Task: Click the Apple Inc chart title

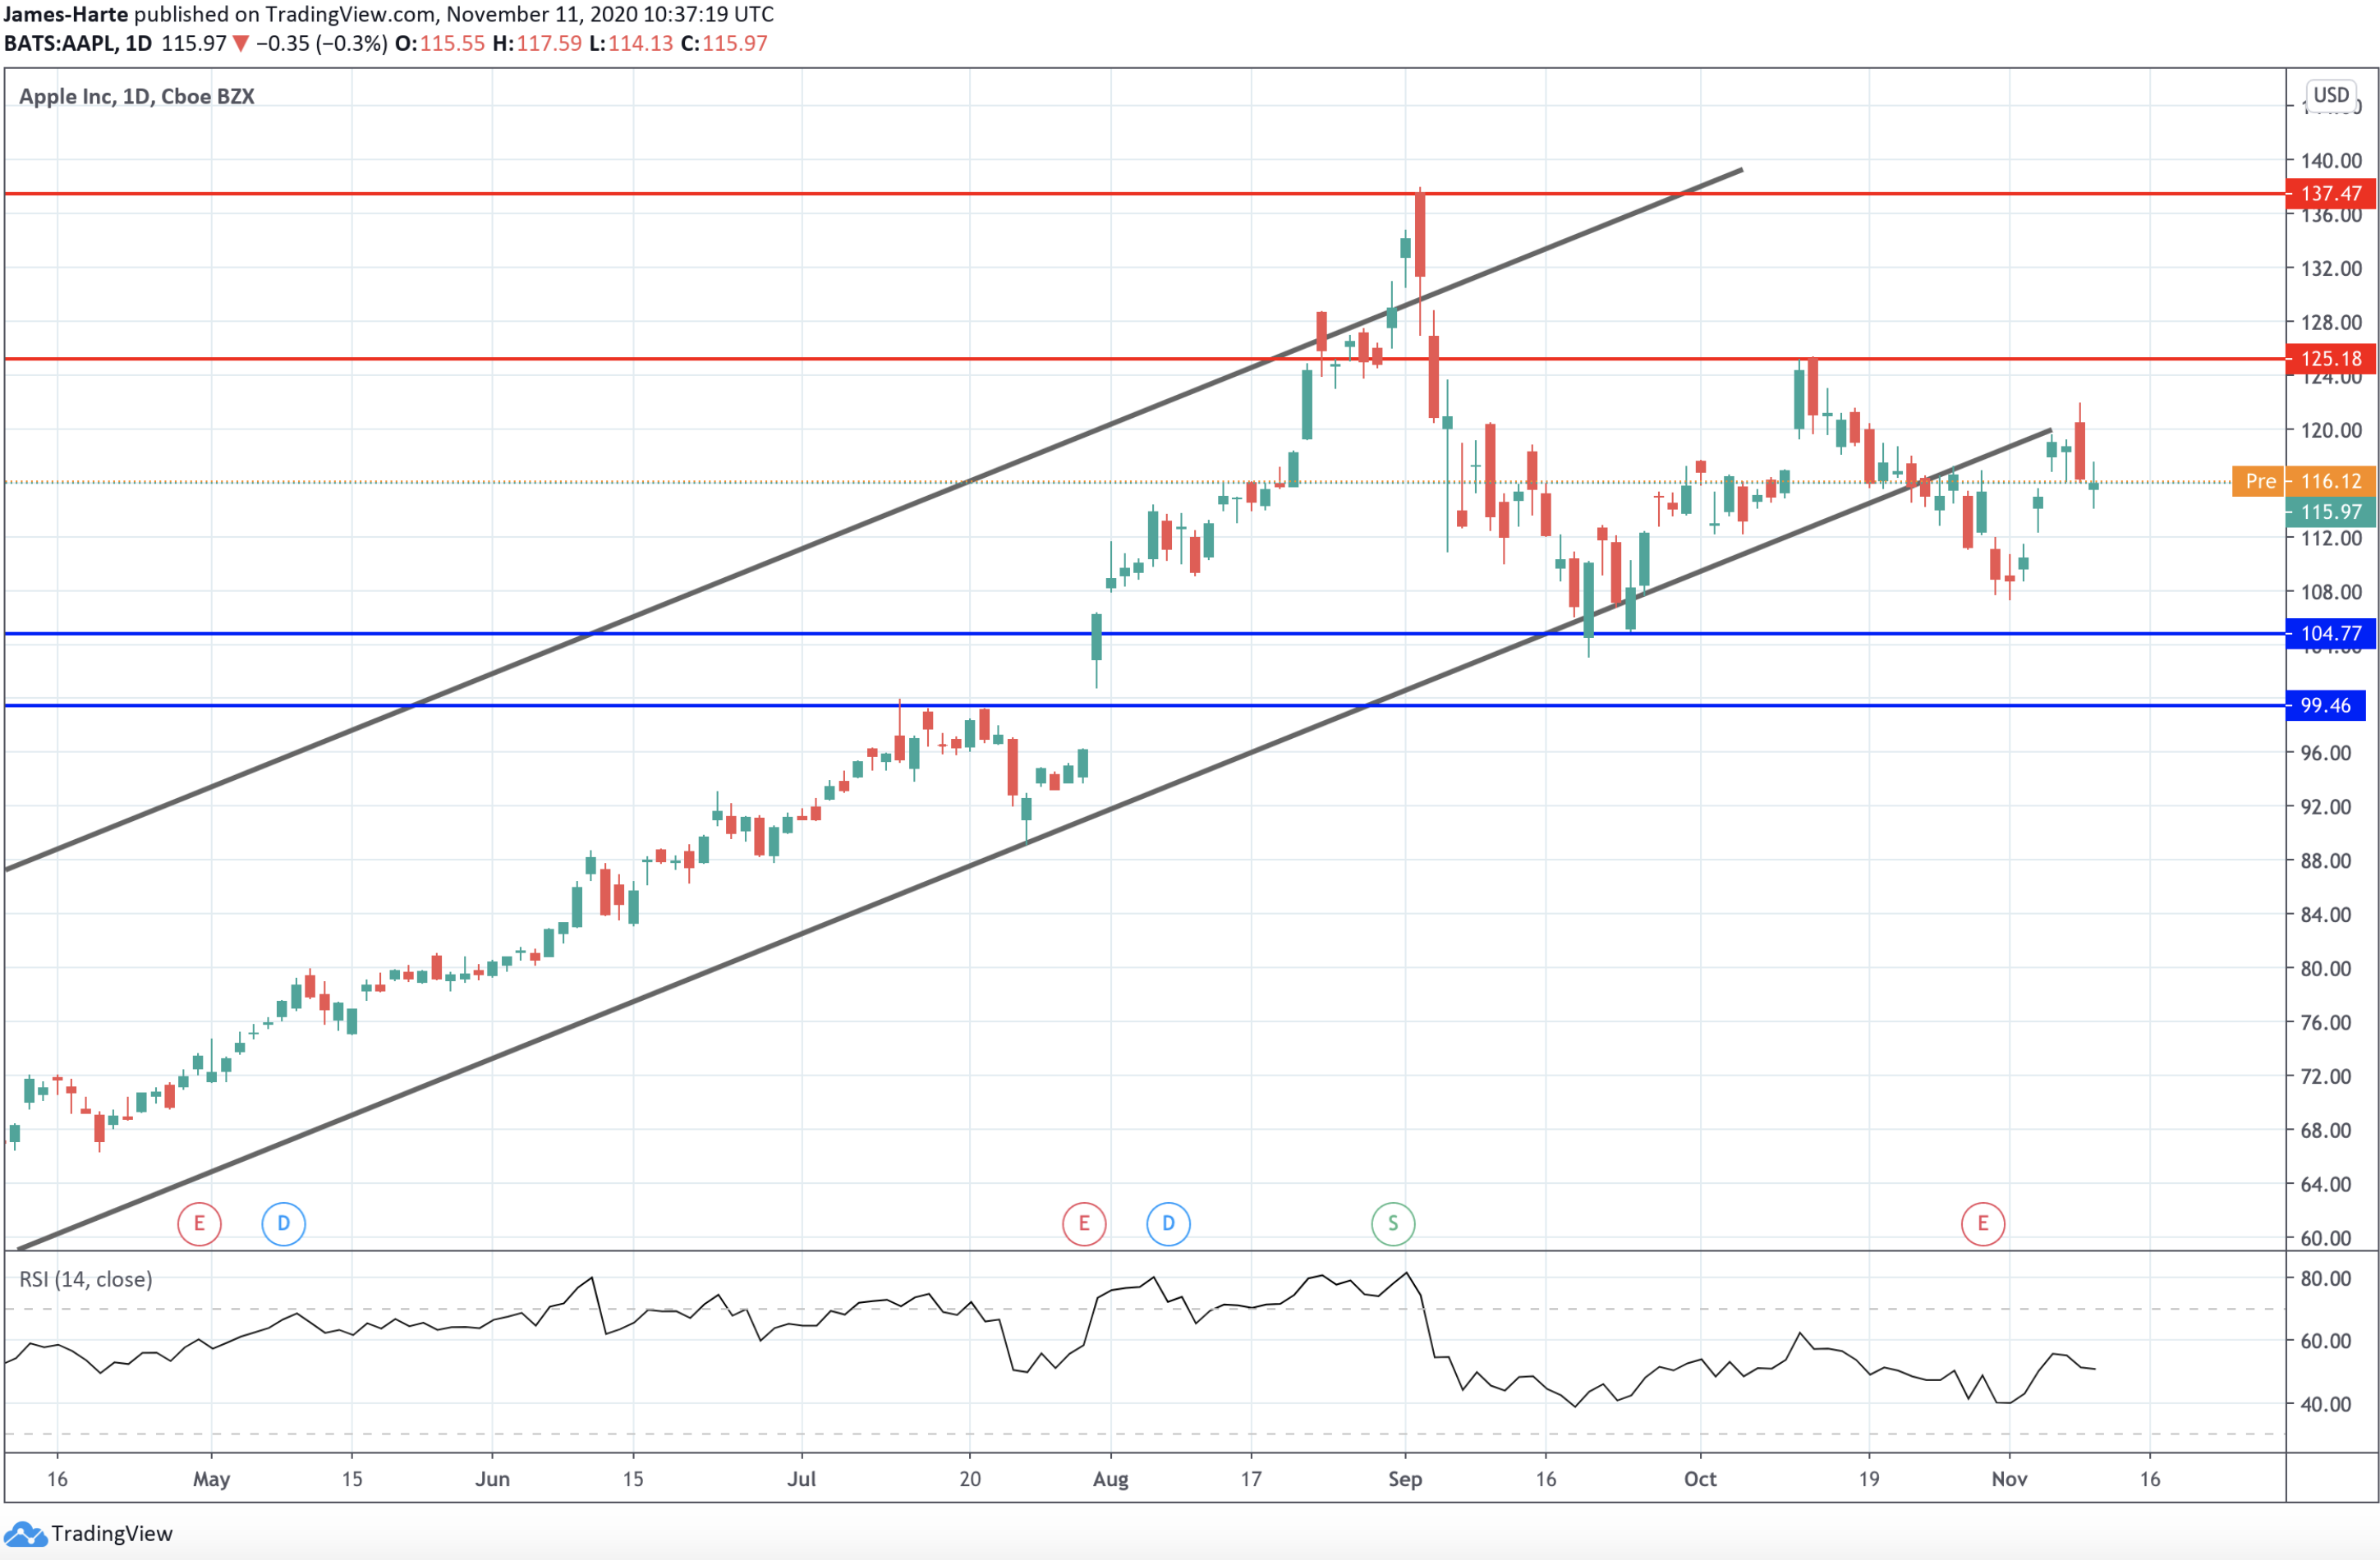Action: coord(136,96)
